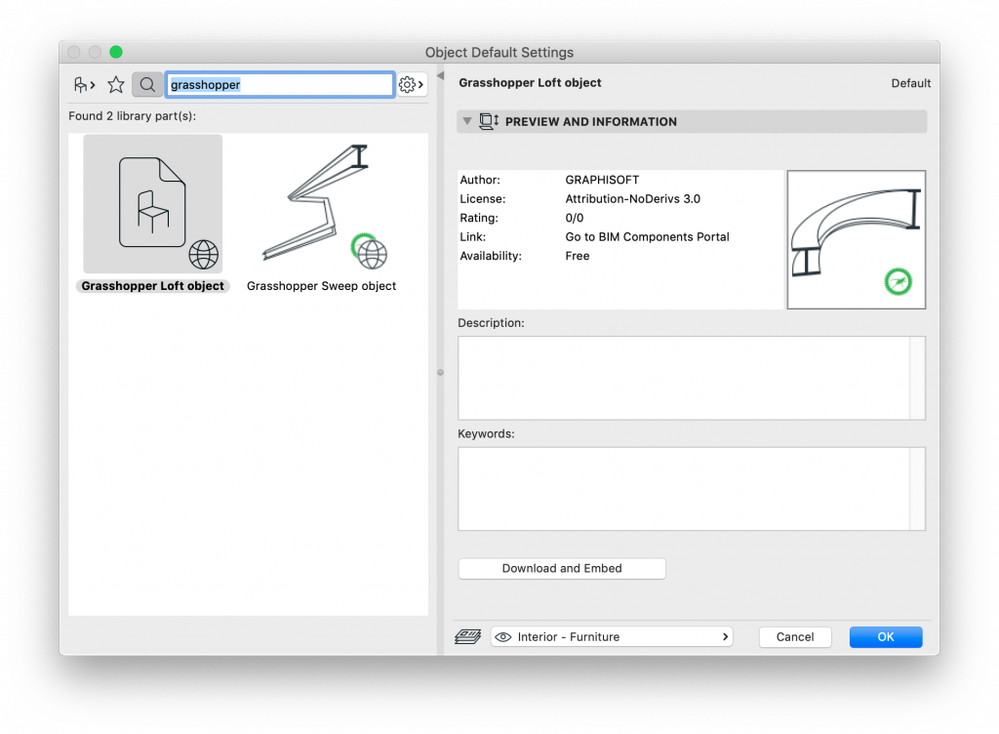This screenshot has width=999, height=734.
Task: Click the layer icon beside layer dropdown
Action: coord(468,637)
